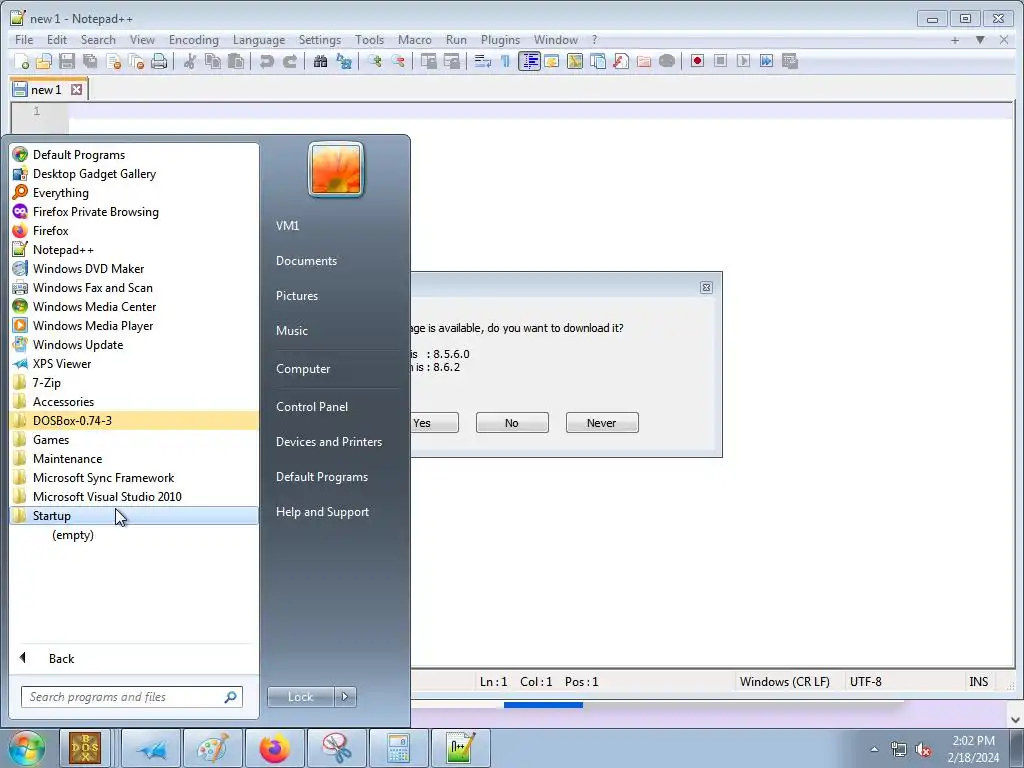The height and width of the screenshot is (768, 1024).
Task: Click Never in the update dialog
Action: point(601,423)
